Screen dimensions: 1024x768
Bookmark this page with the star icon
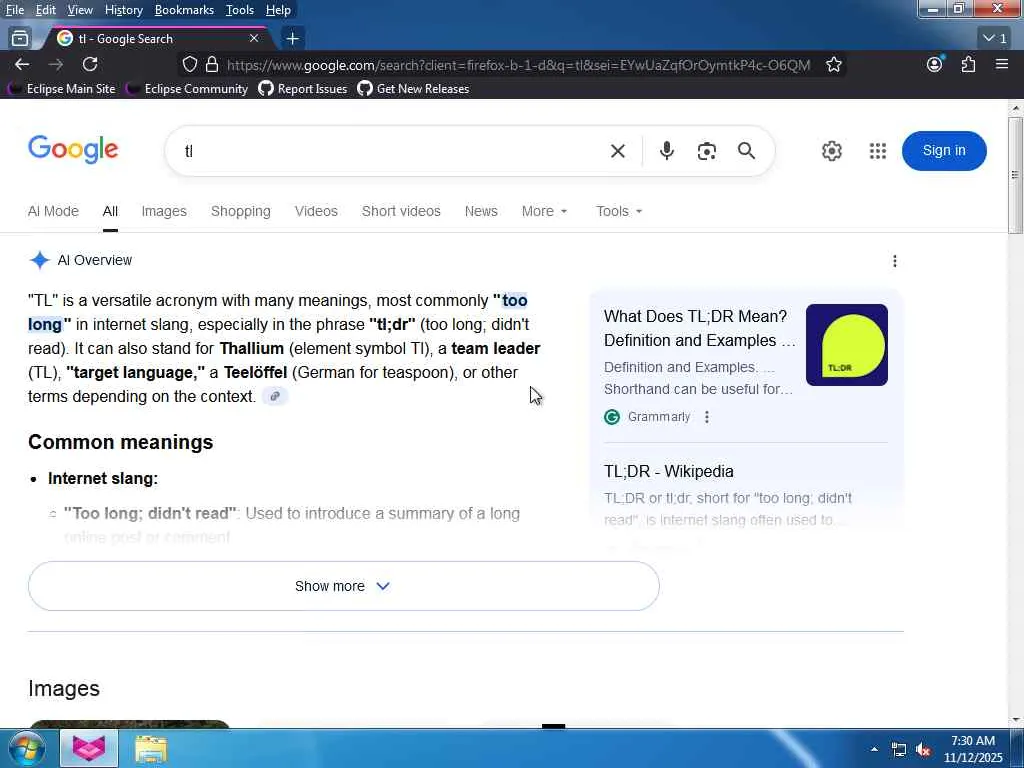(833, 64)
